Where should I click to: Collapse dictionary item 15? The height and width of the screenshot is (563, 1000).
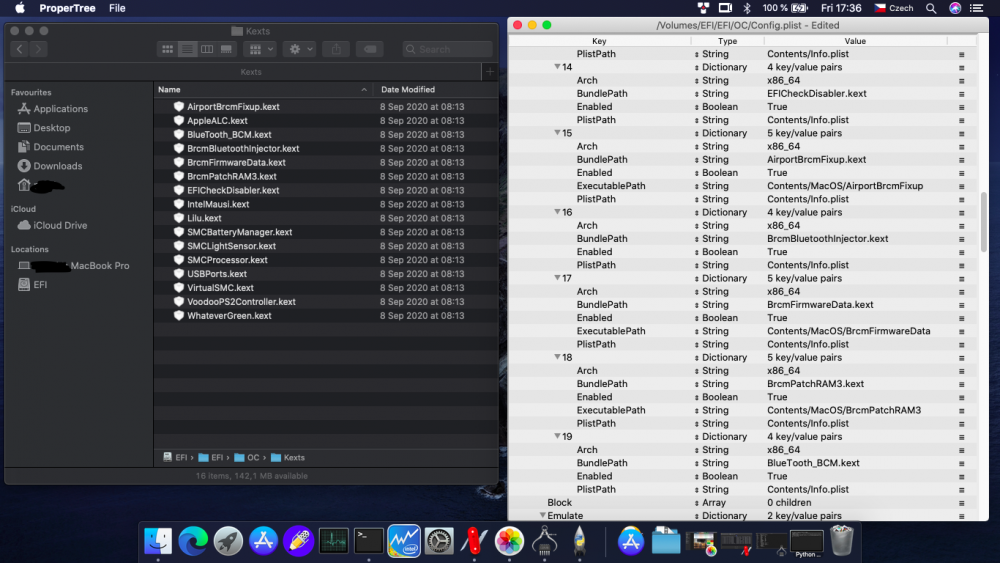pyautogui.click(x=557, y=133)
